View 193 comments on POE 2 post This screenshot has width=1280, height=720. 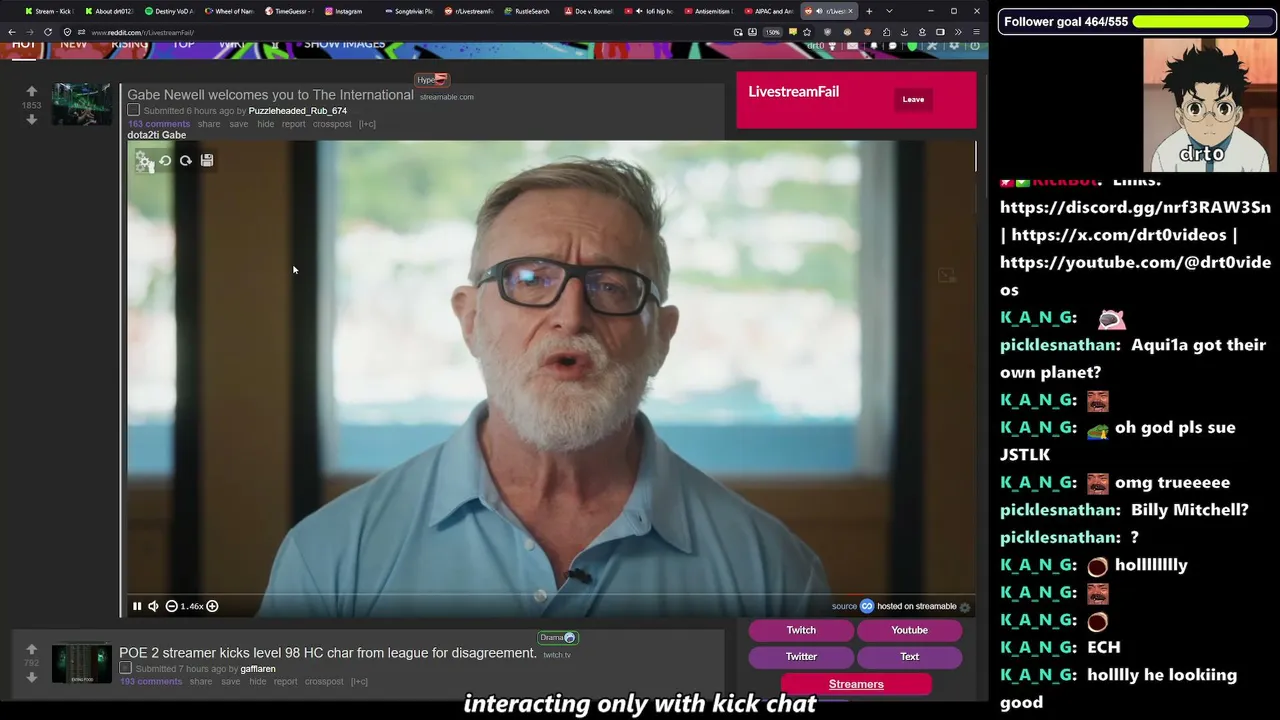[151, 682]
